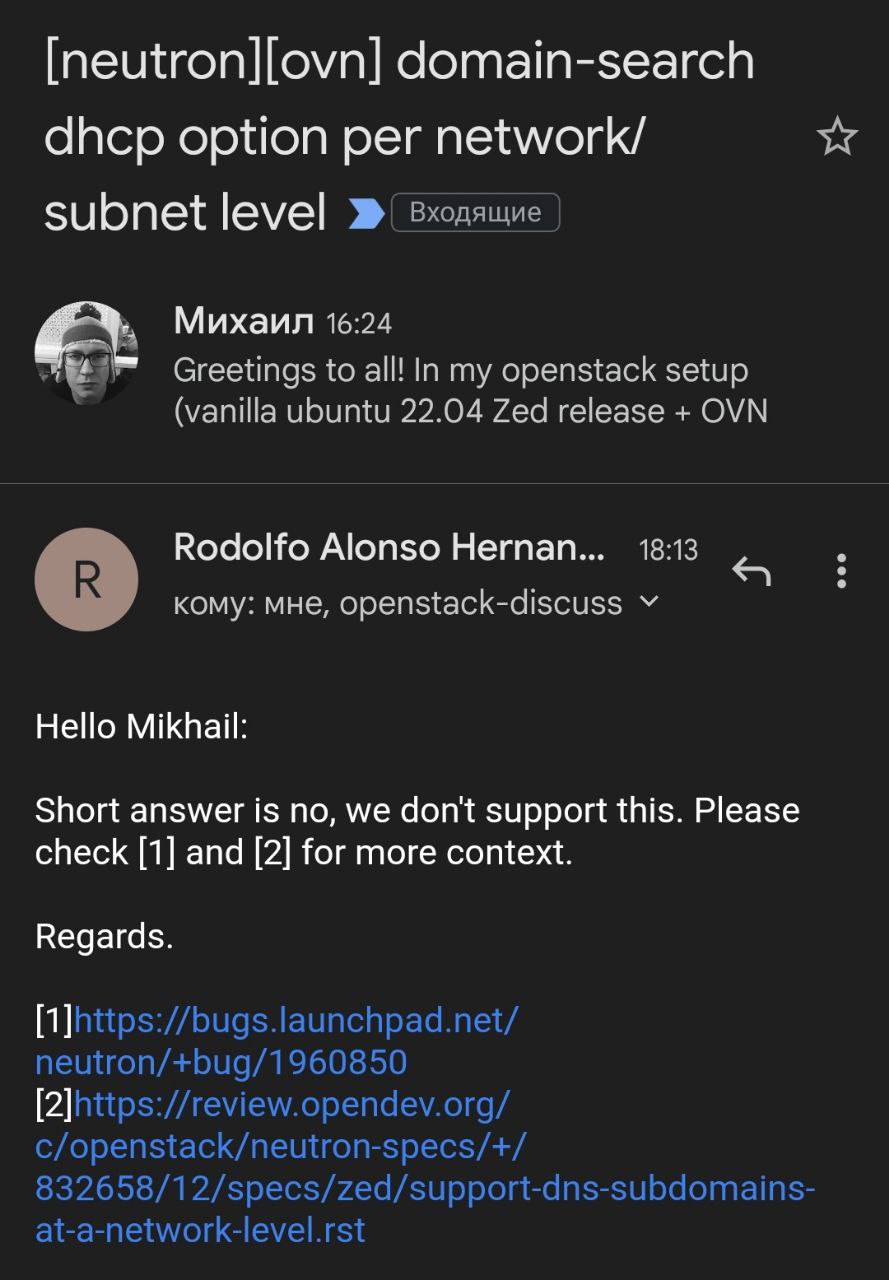The width and height of the screenshot is (889, 1280).
Task: Select the sender name Rodolfo Alonso Hernan...
Action: (x=389, y=547)
